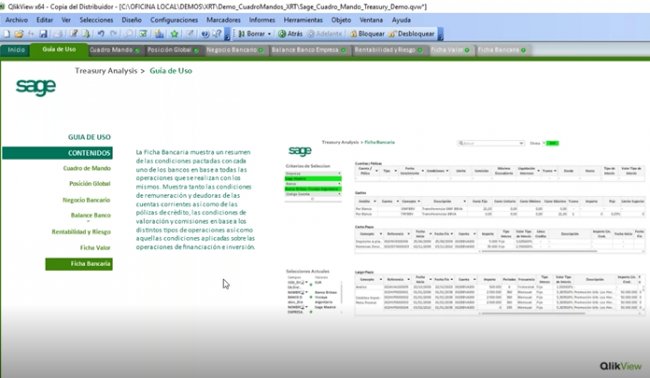Expand the navigation toolbar overflow handle

440,34
